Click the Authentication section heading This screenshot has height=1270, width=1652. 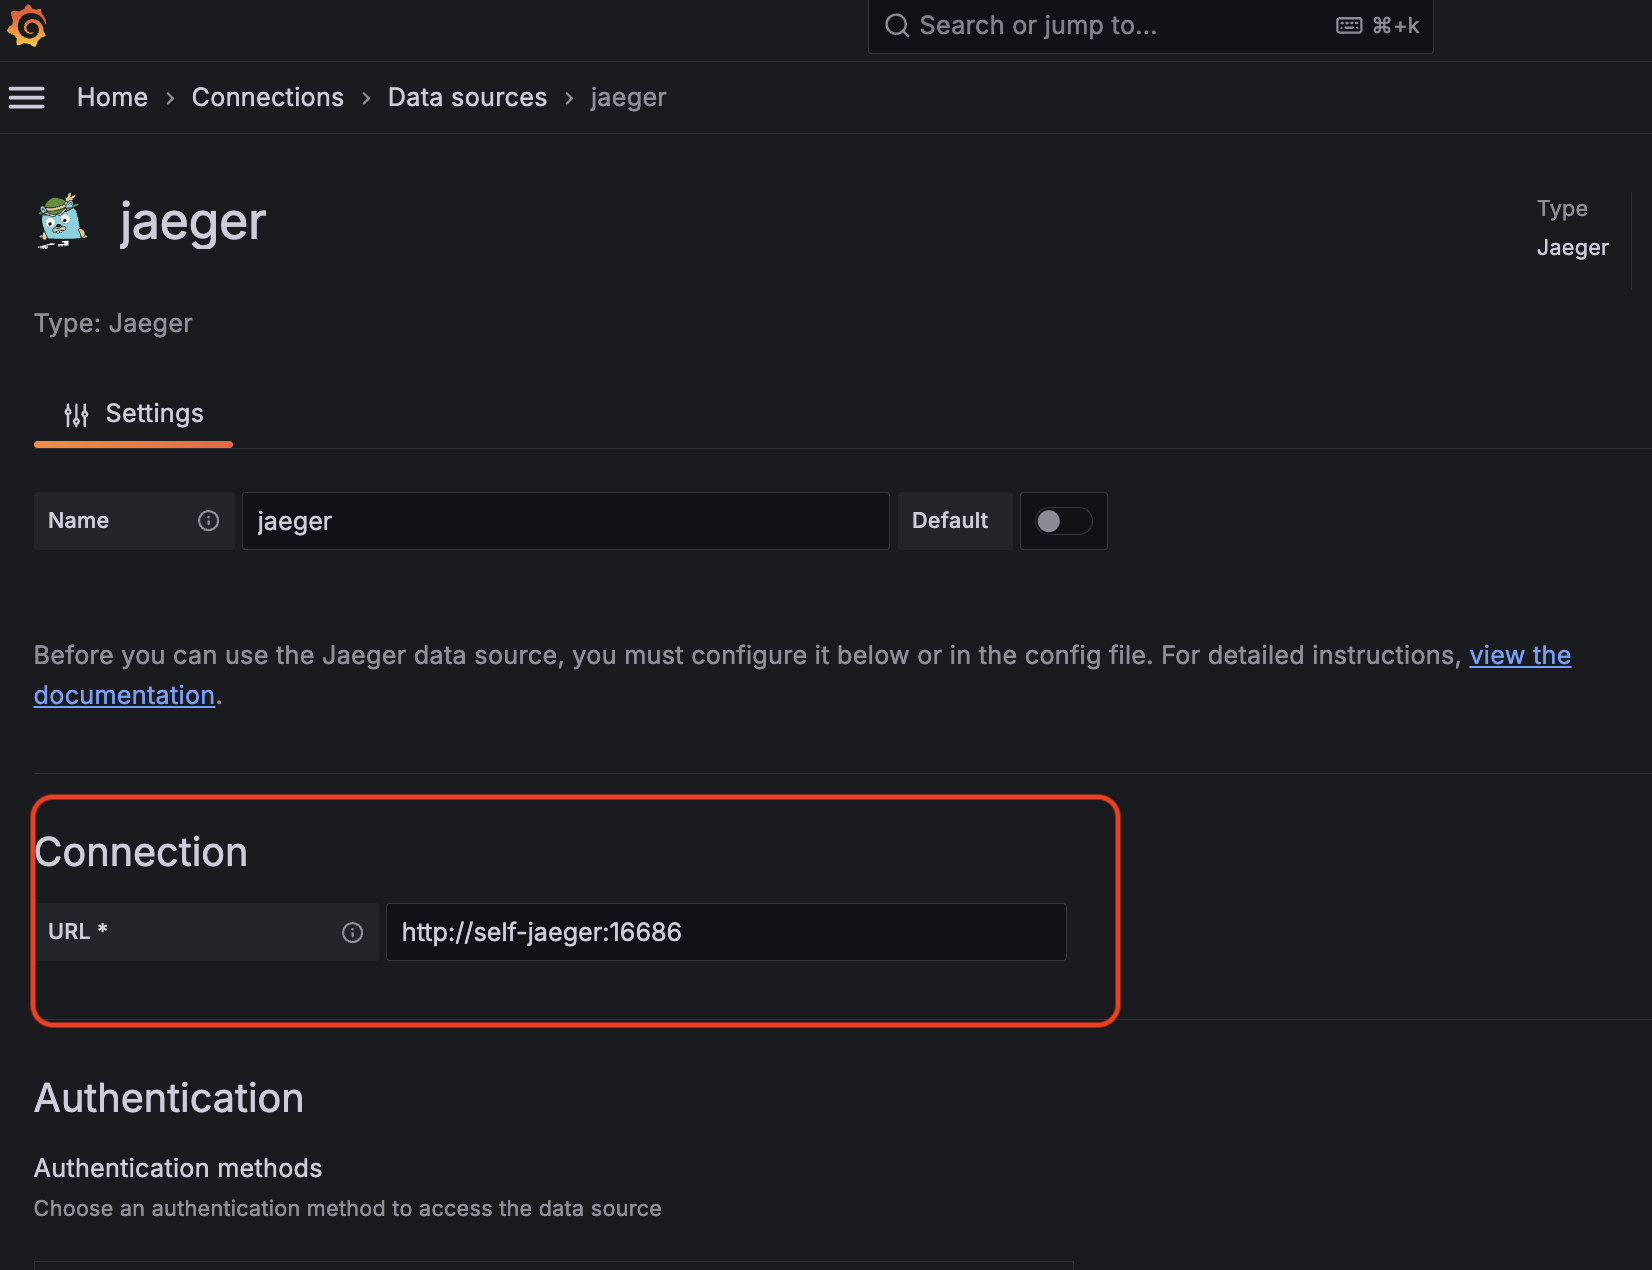coord(169,1098)
